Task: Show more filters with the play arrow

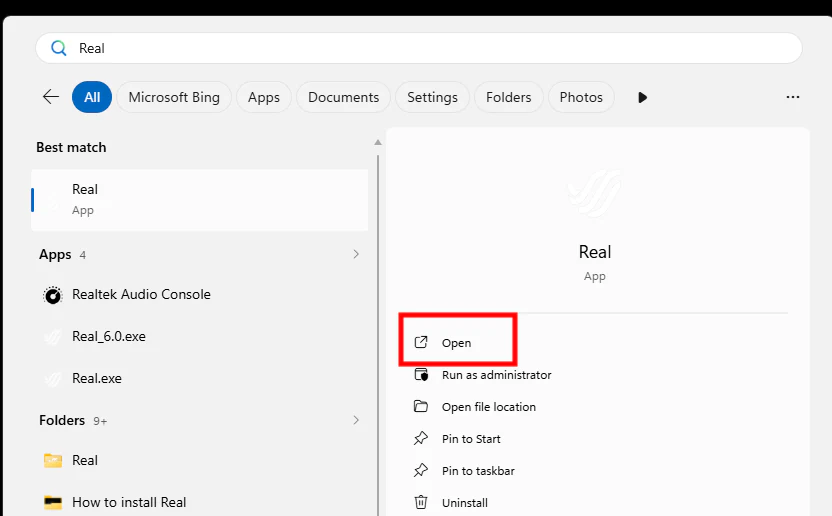Action: [642, 98]
